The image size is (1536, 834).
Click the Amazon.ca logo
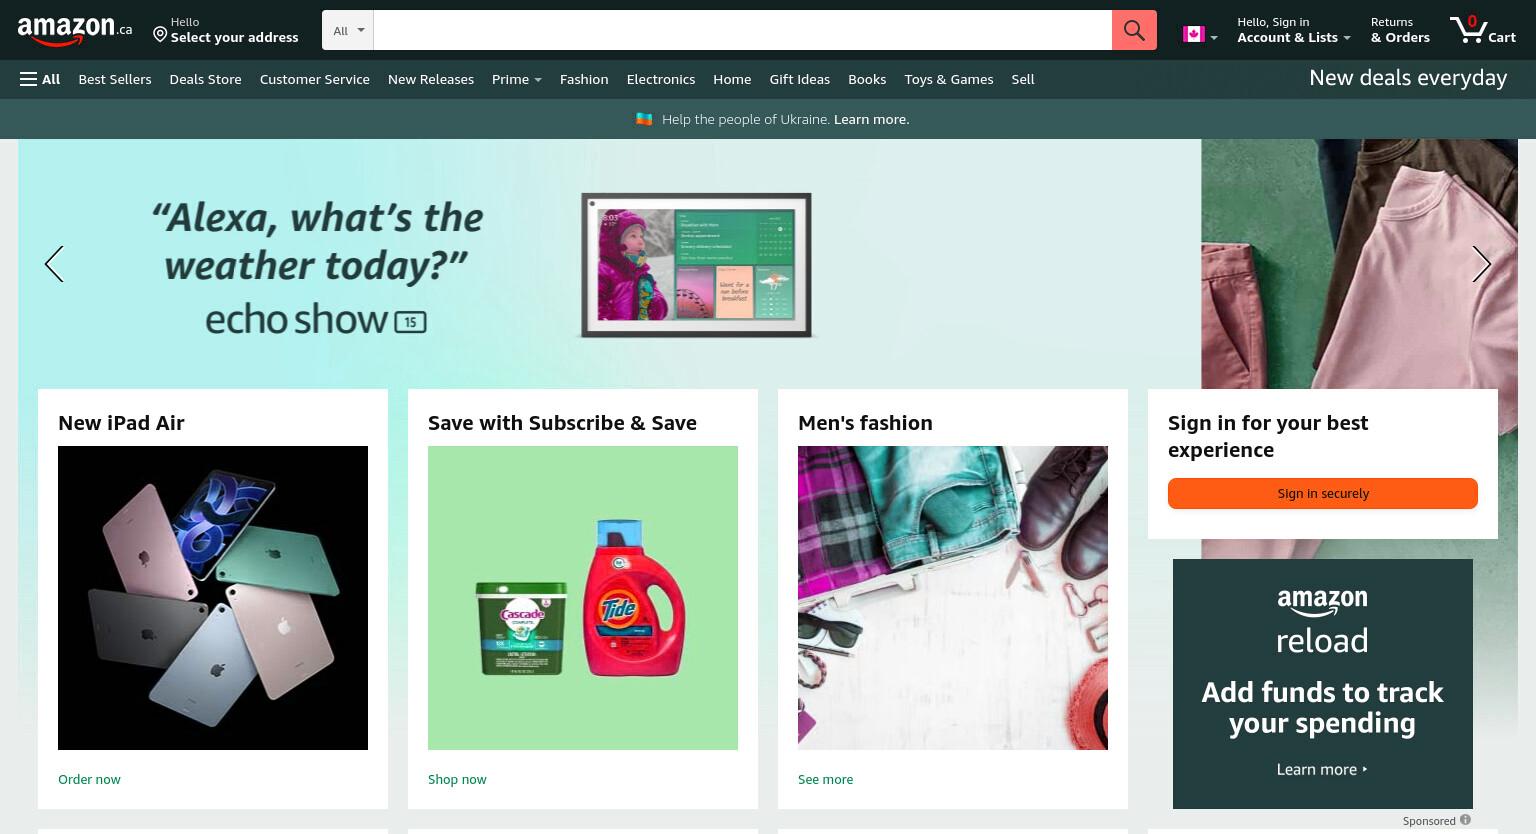pyautogui.click(x=75, y=31)
